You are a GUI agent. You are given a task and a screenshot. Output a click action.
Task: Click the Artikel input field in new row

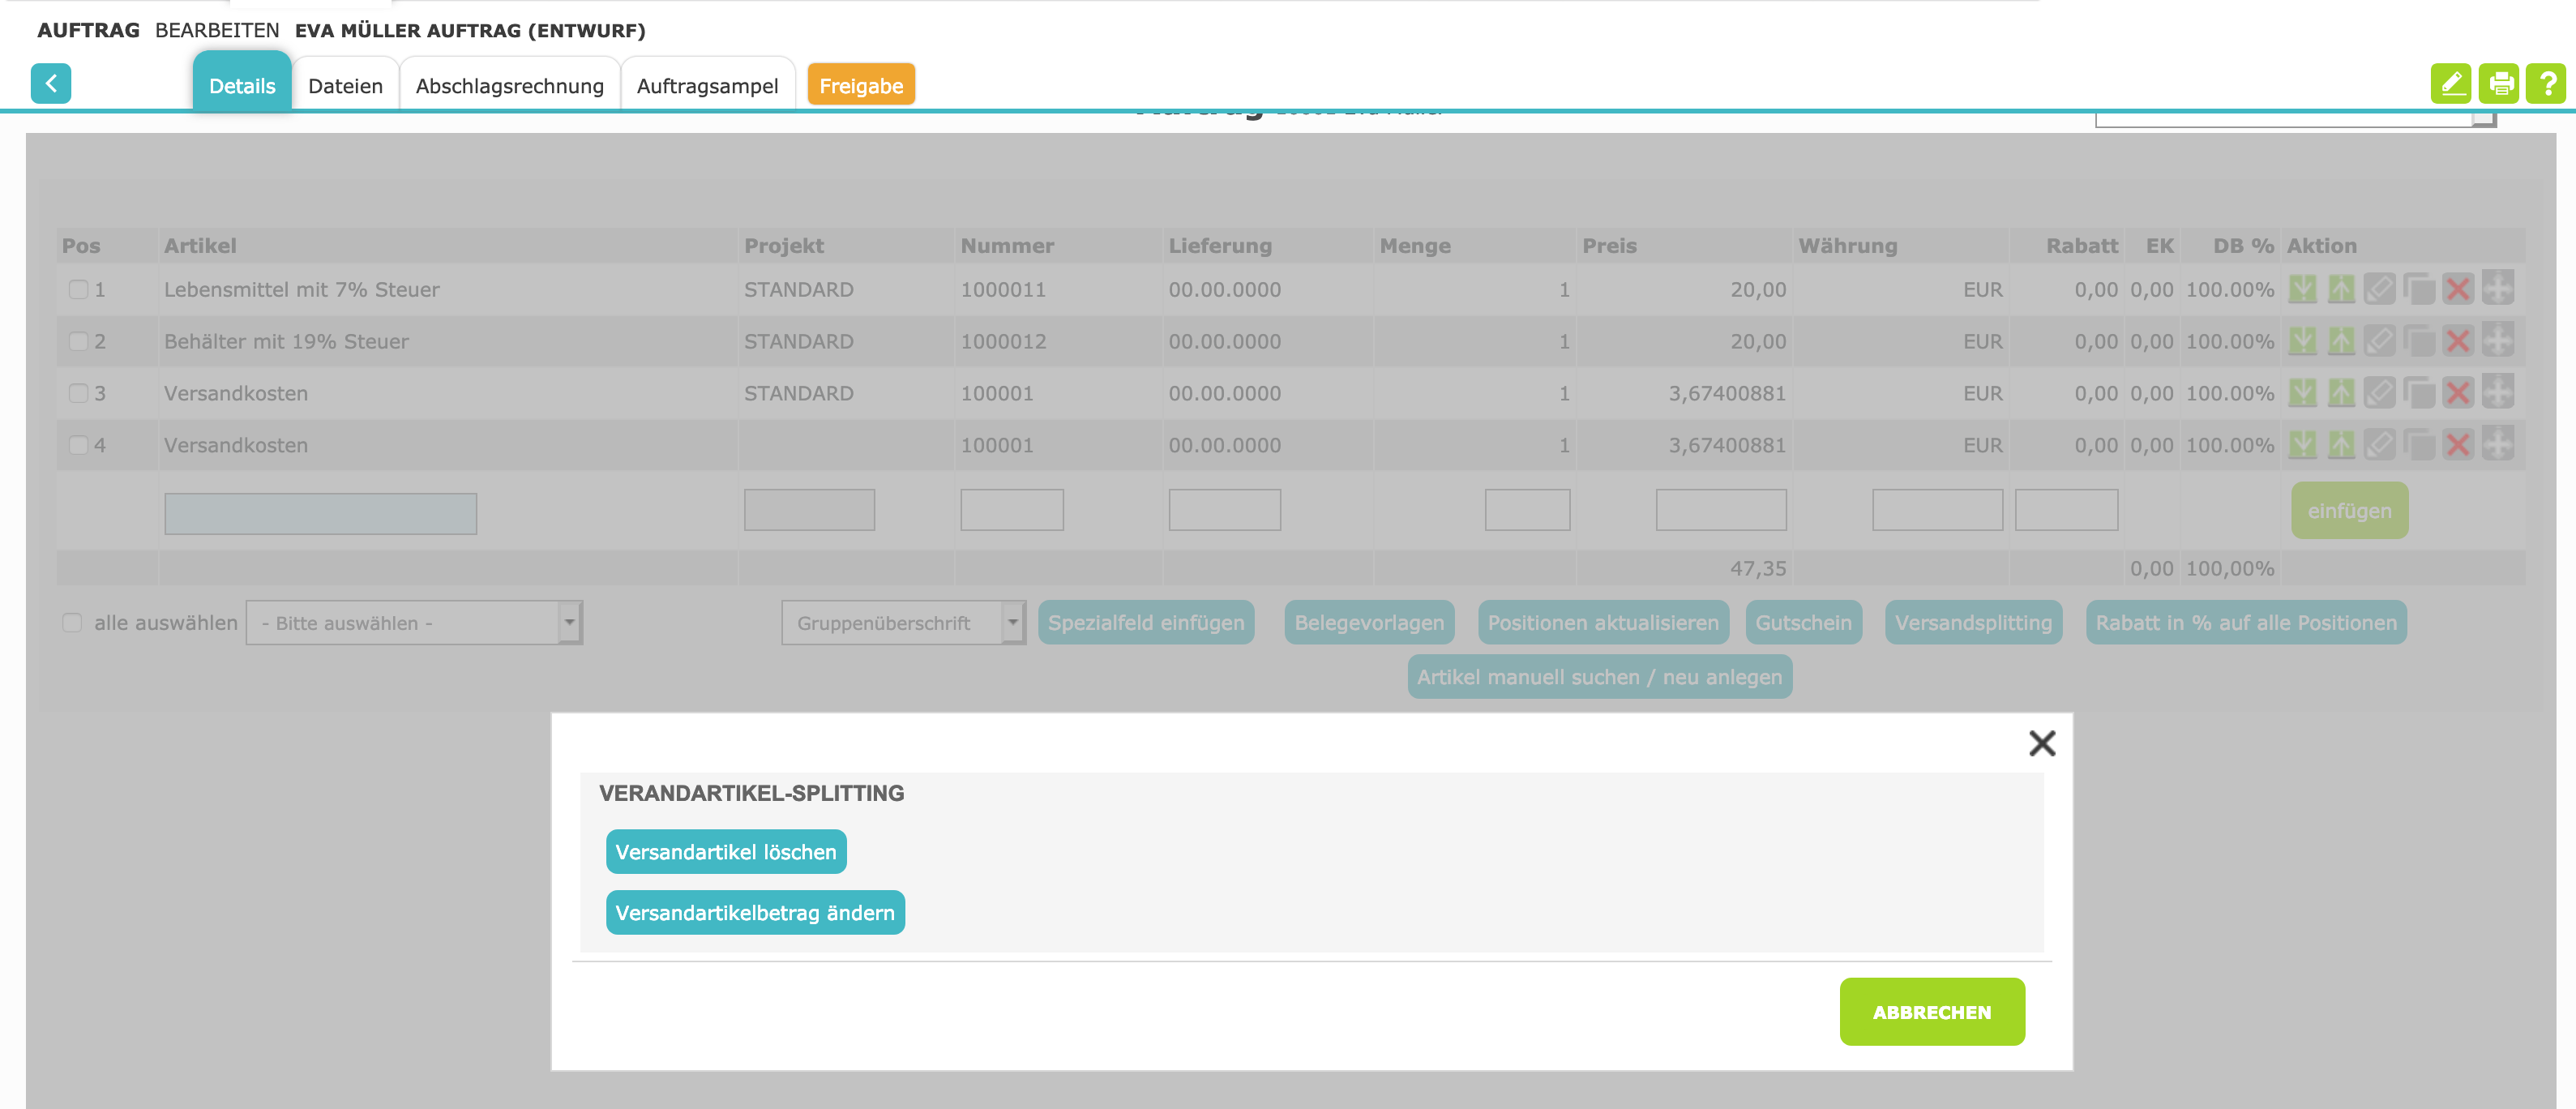(x=320, y=513)
